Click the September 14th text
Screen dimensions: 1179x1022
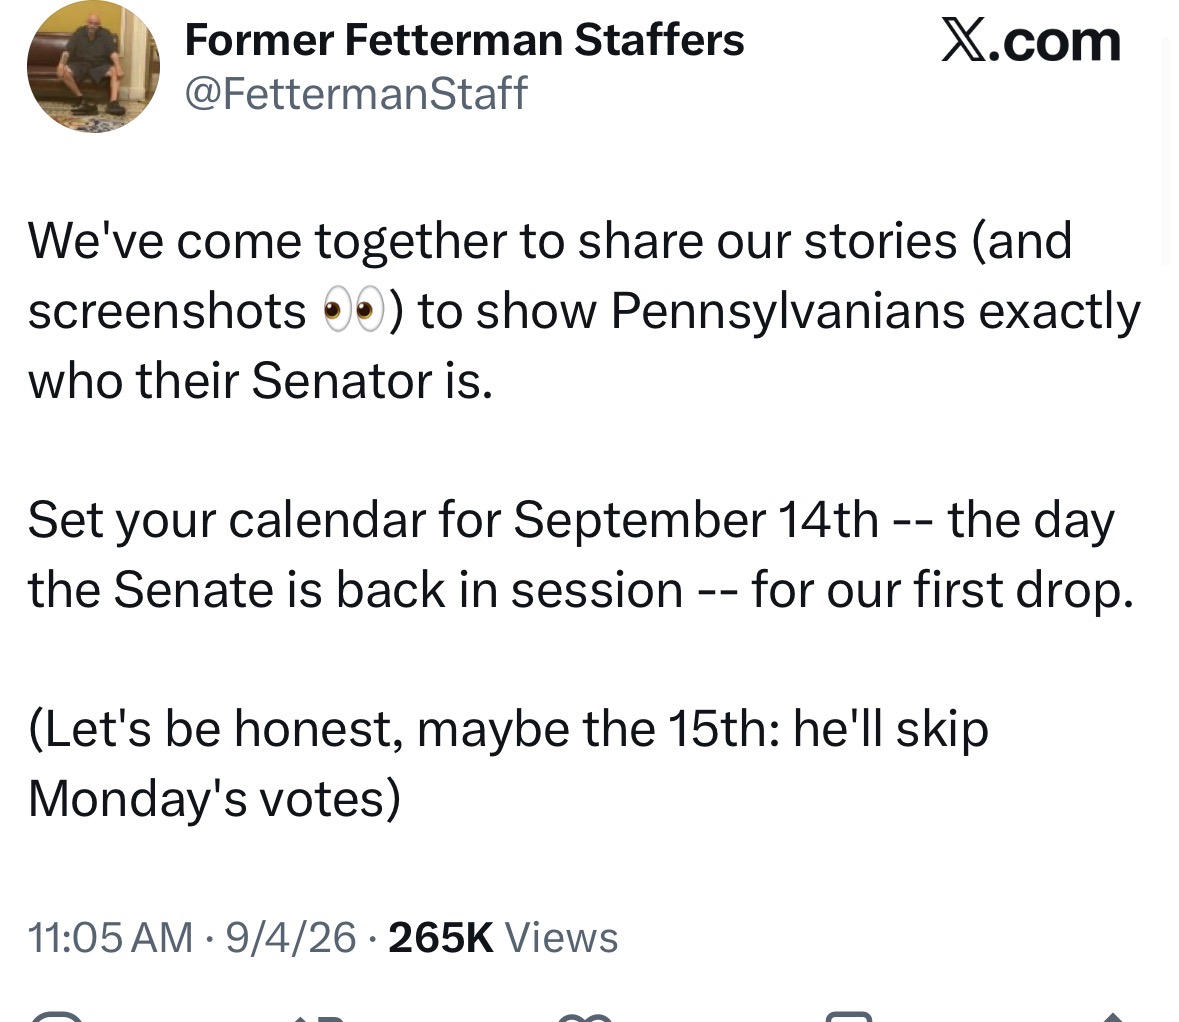[x=696, y=520]
